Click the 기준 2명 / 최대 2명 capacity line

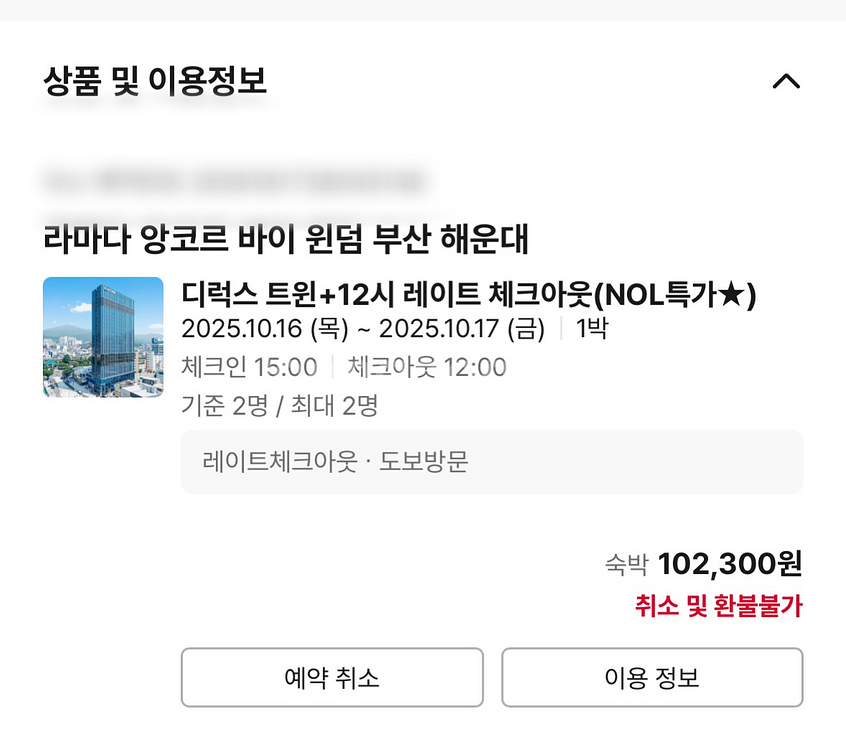pos(279,405)
